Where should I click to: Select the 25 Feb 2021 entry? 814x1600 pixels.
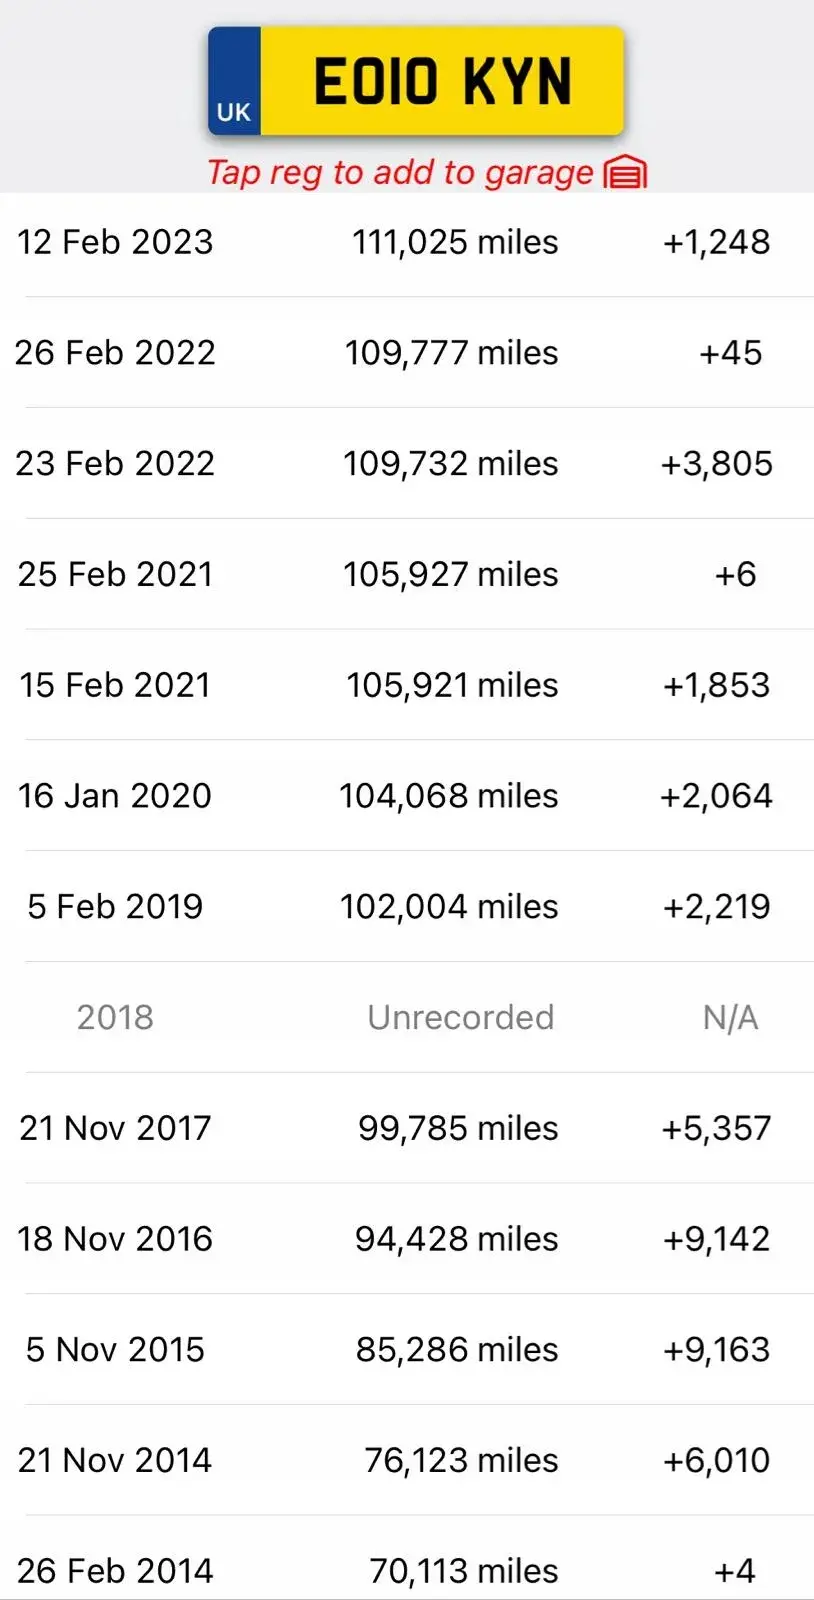tap(407, 574)
